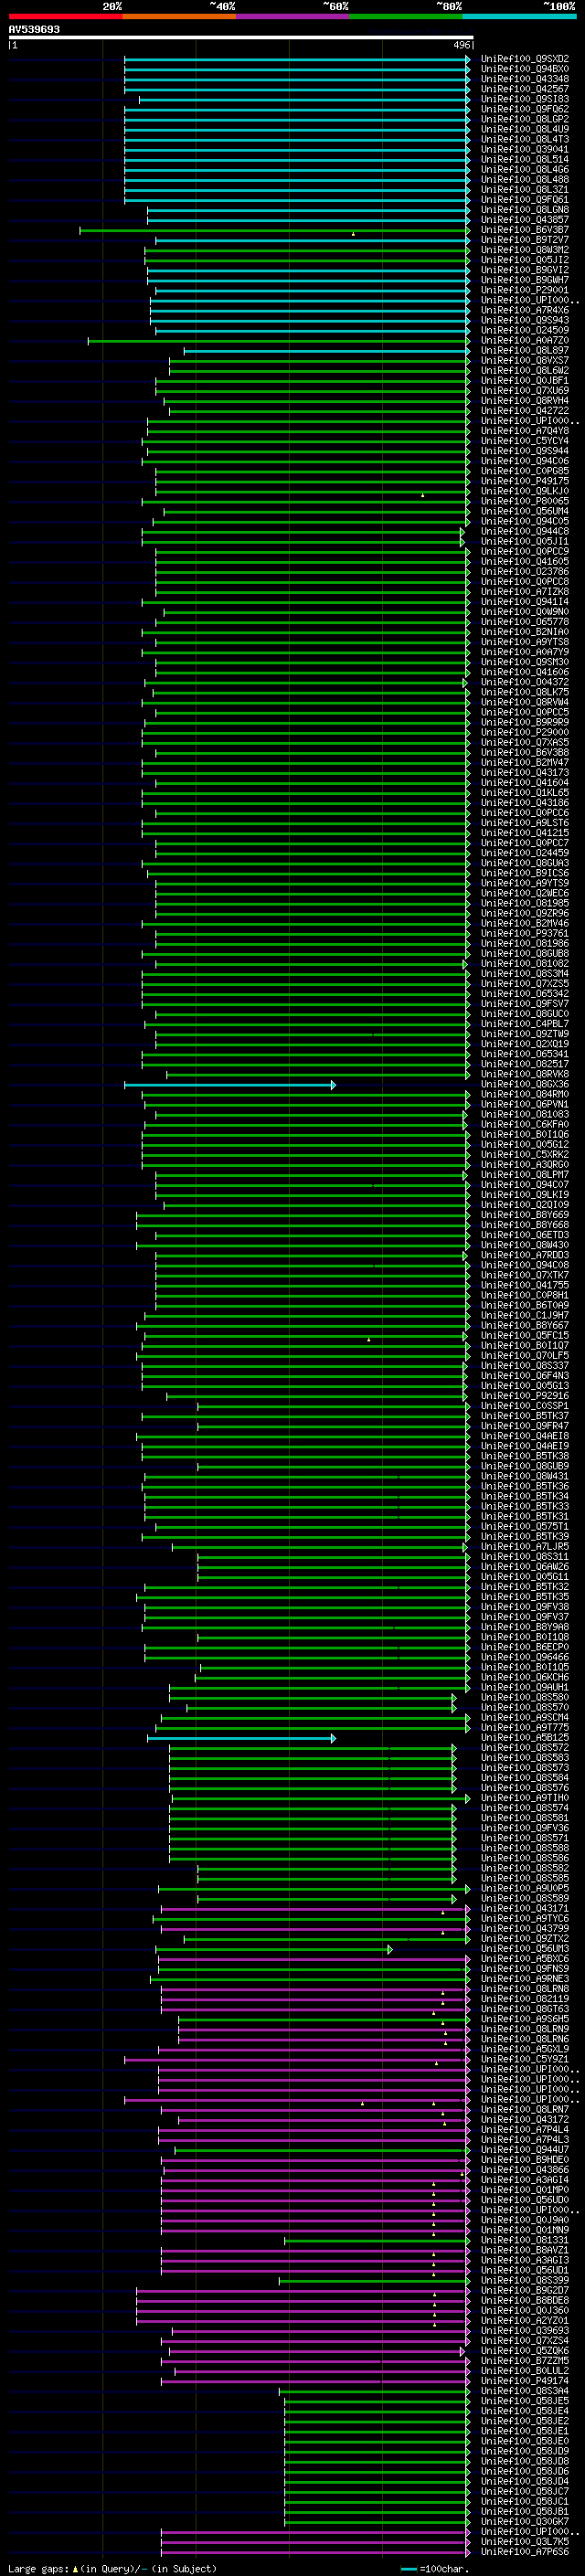The image size is (585, 2576).
Task: Click the white query sequence bar under AV539693
Action: [x=241, y=38]
